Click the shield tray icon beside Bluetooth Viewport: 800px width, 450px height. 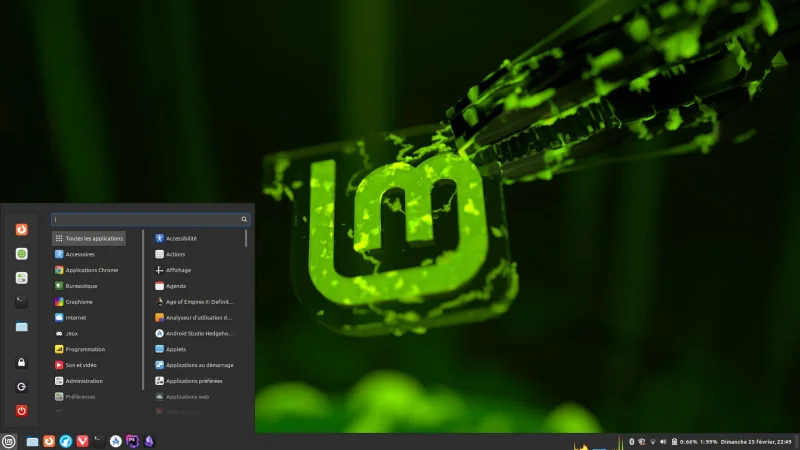click(642, 442)
